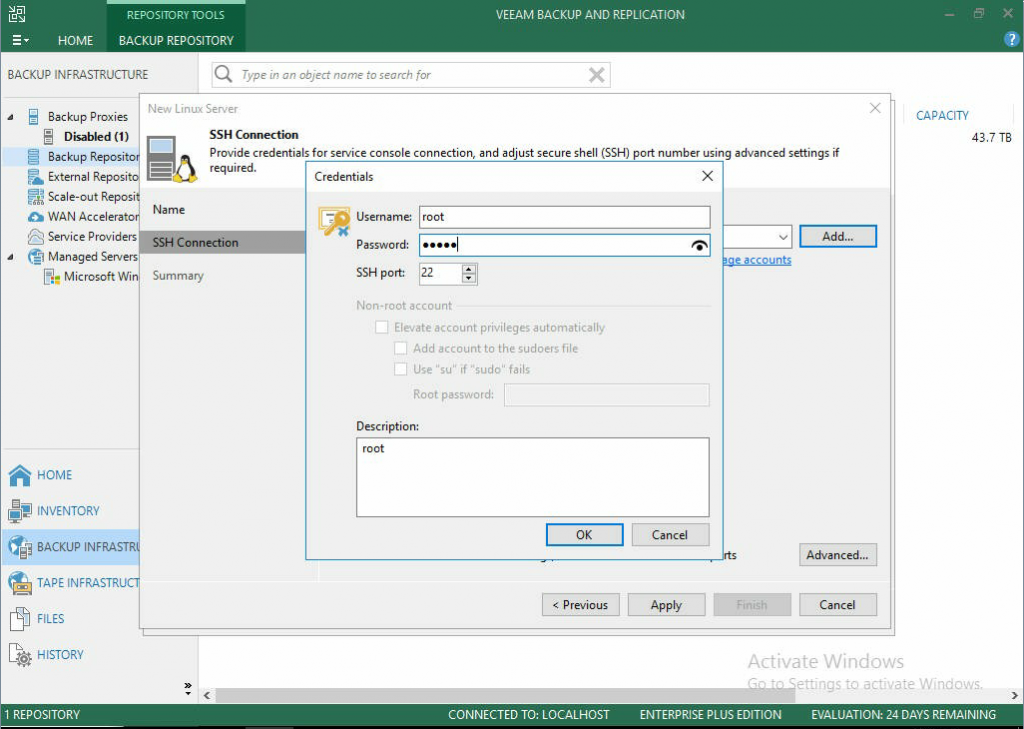This screenshot has height=729, width=1024.
Task: Focus the Username field
Action: point(564,217)
